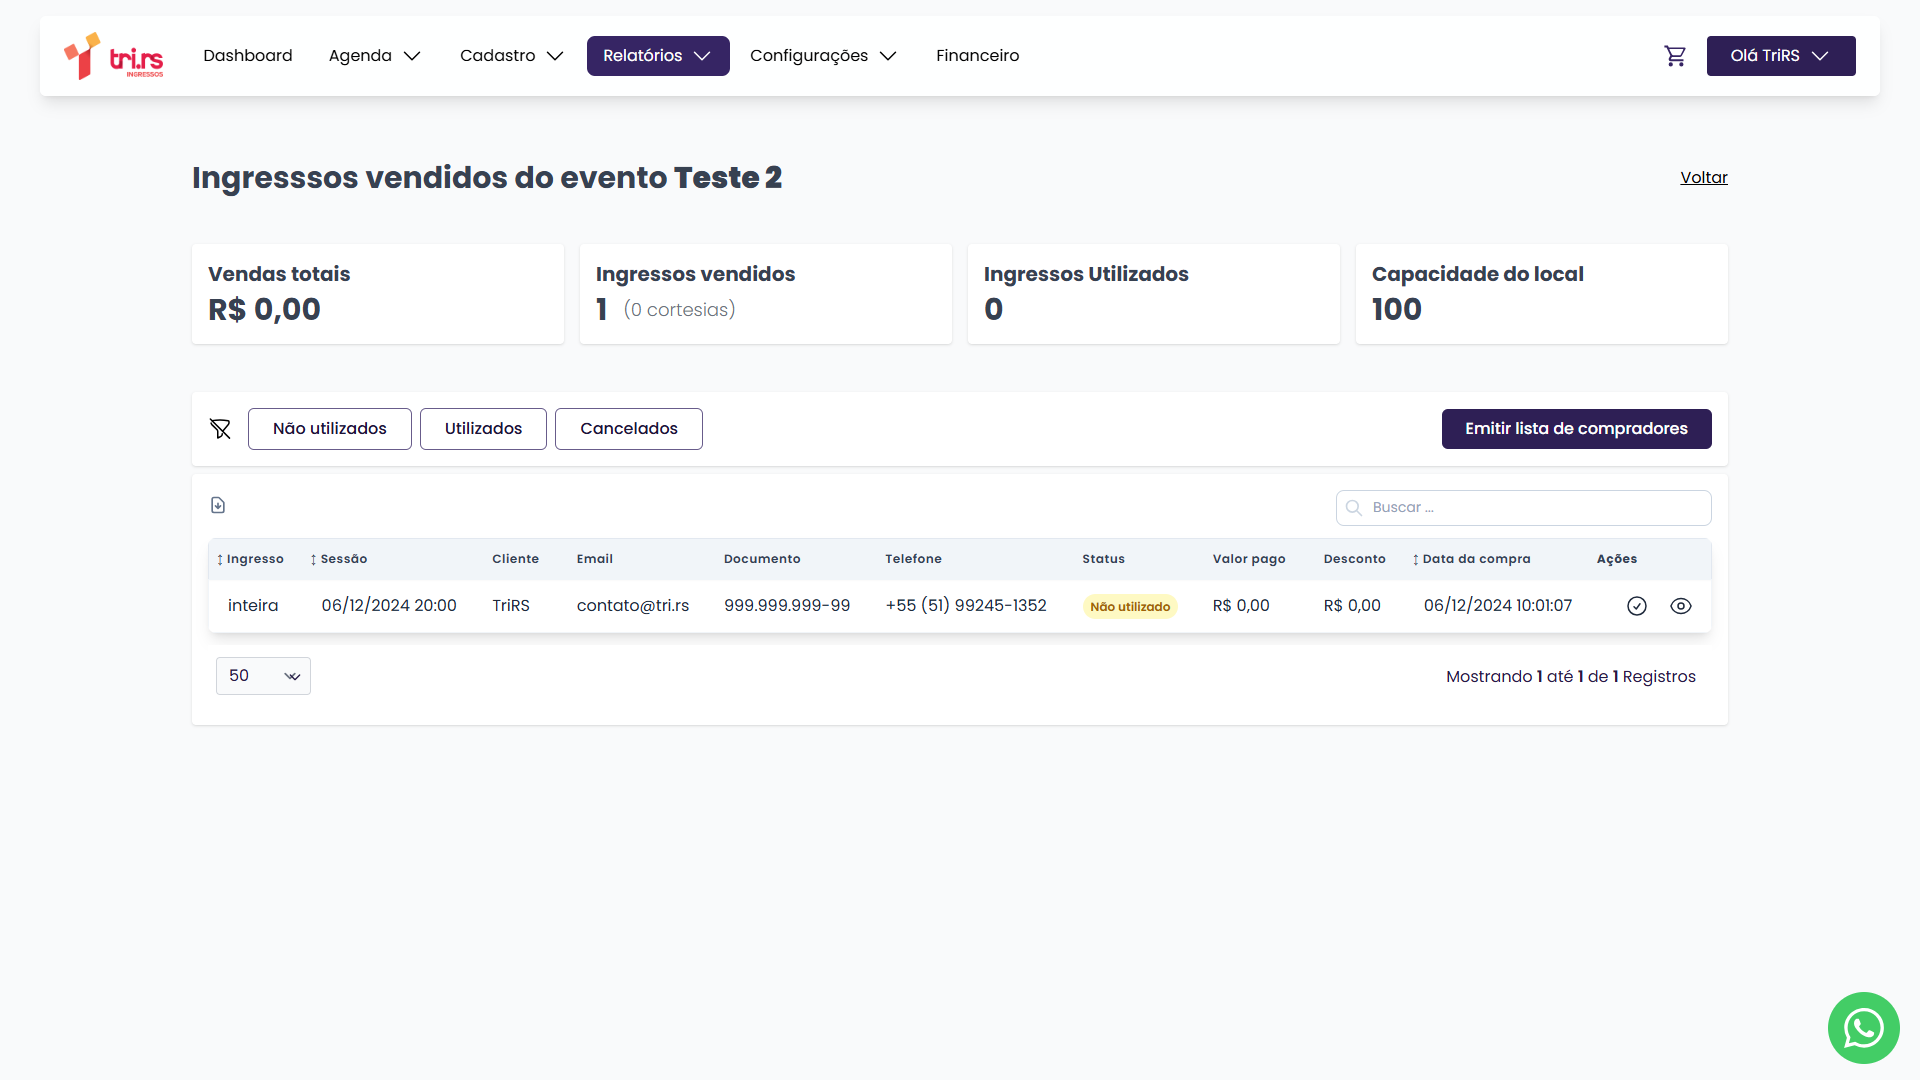The width and height of the screenshot is (1920, 1080).
Task: Mark ticket as used with checkmark icon
Action: click(1637, 606)
